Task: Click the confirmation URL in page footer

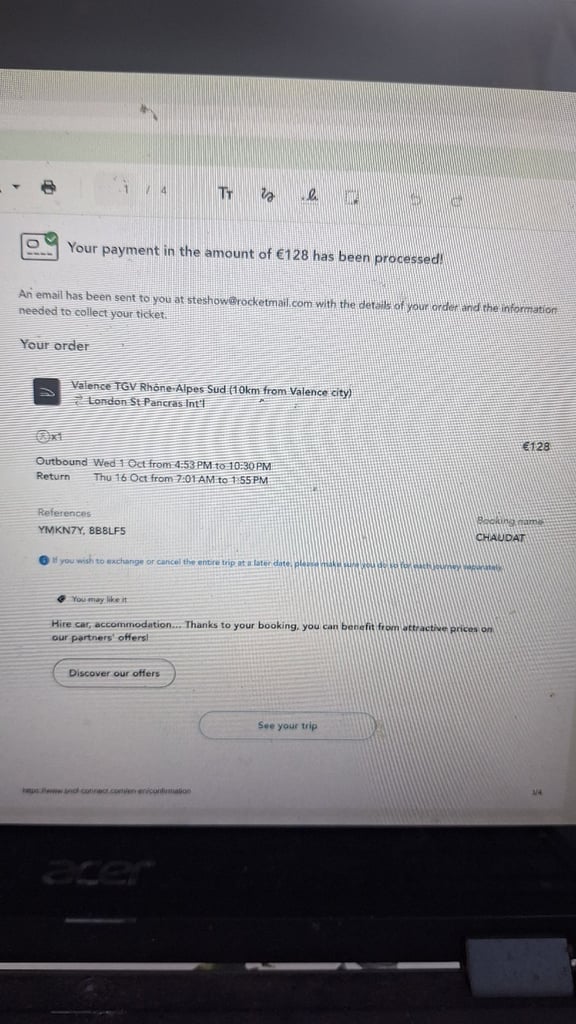Action: click(x=106, y=791)
